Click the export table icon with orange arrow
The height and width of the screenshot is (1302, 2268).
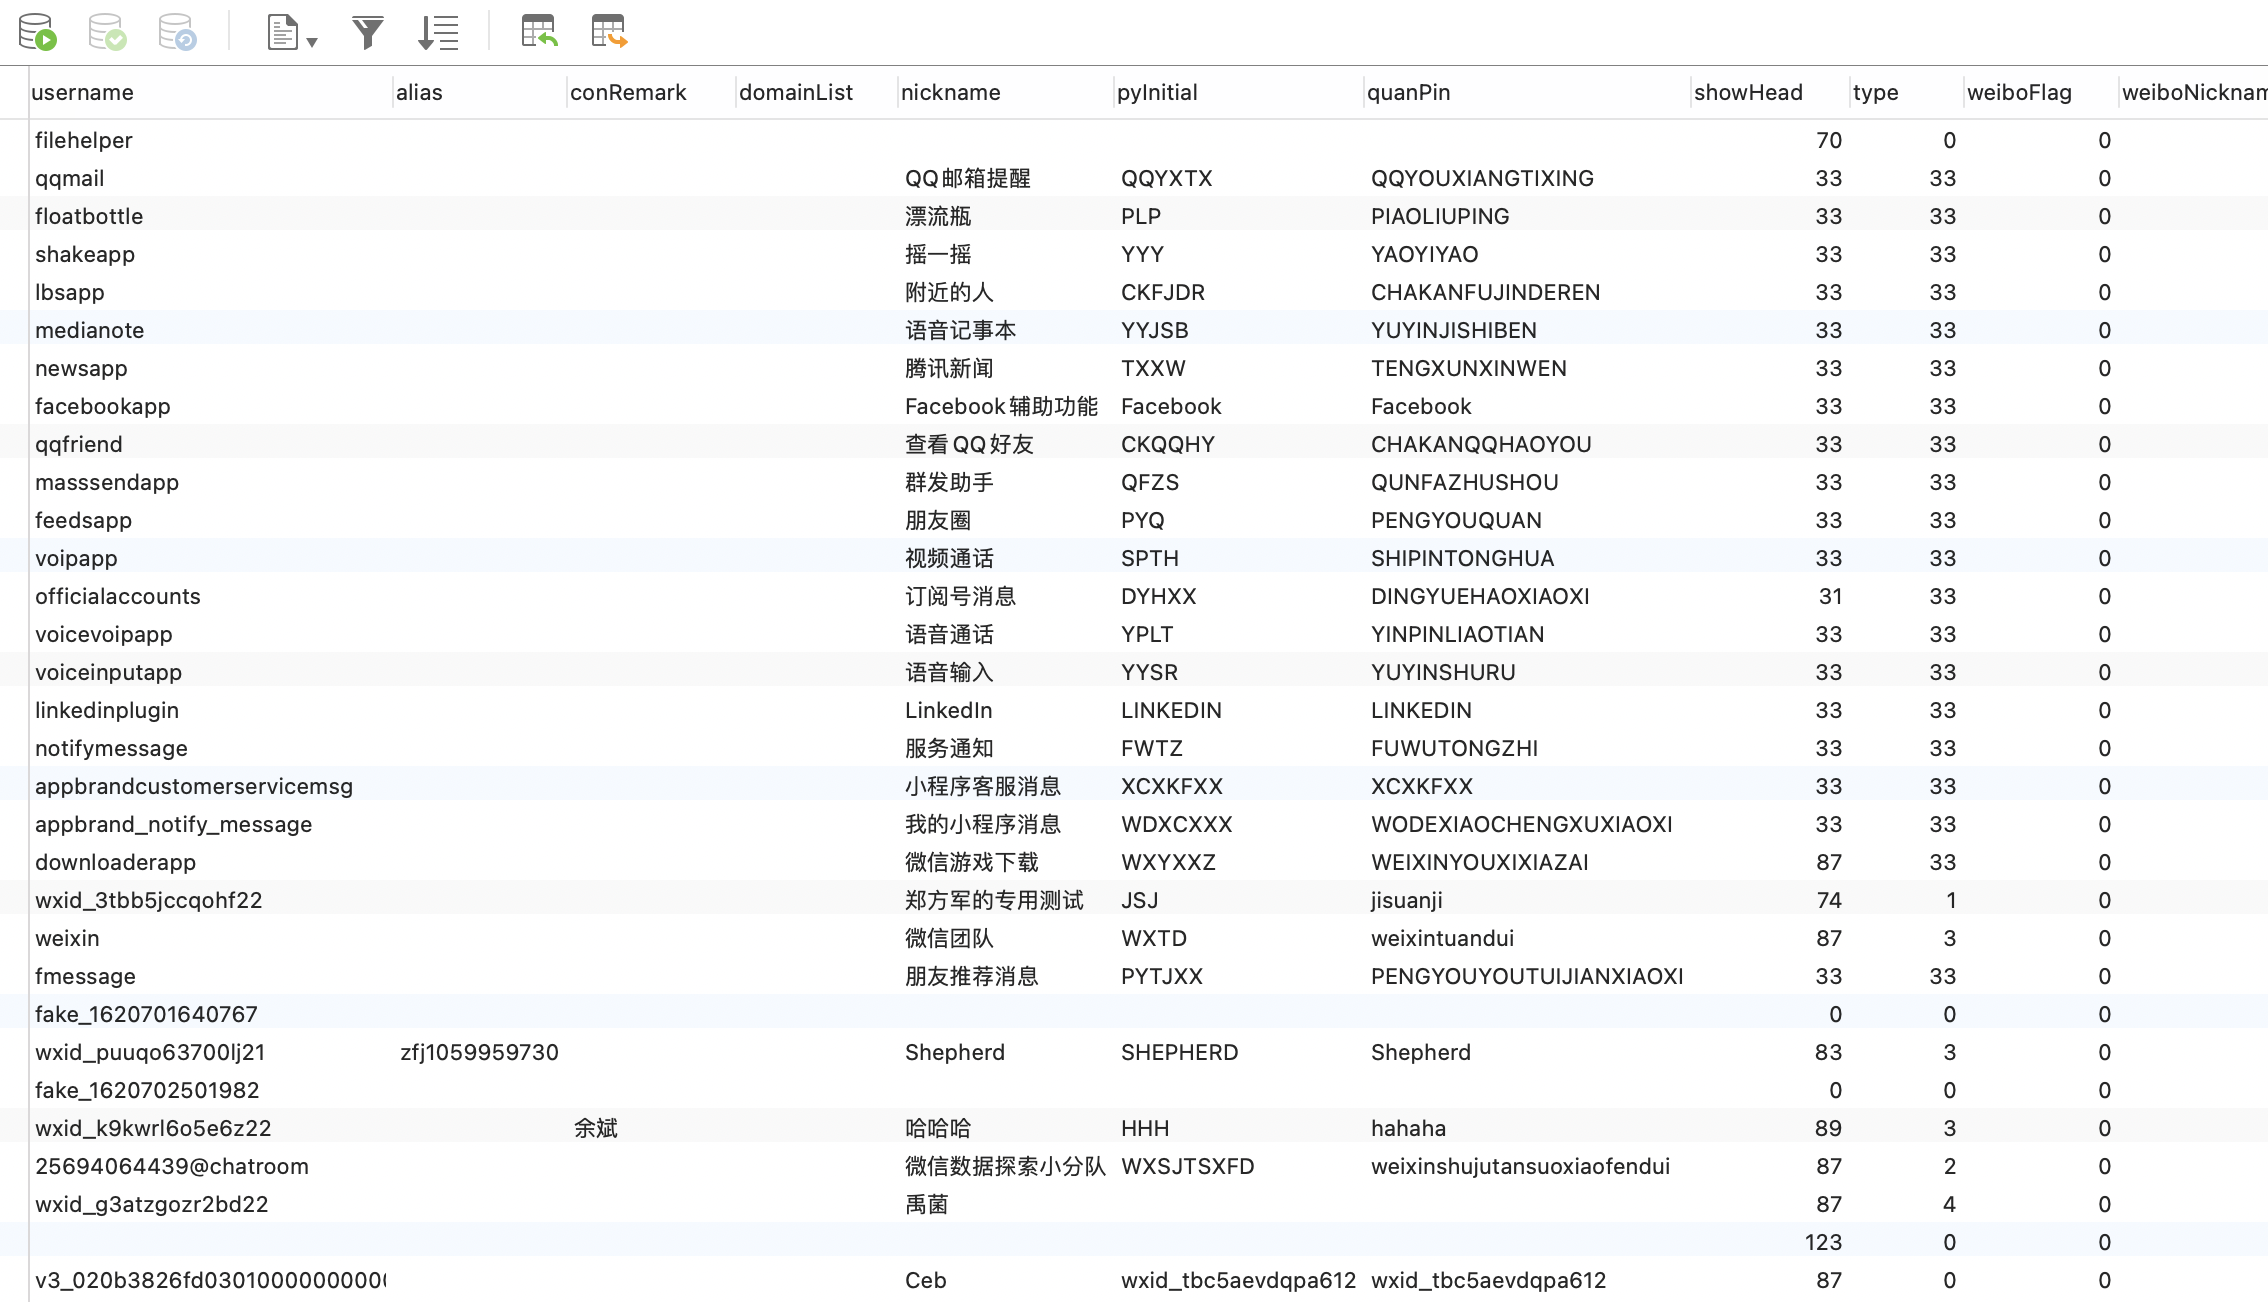608,32
